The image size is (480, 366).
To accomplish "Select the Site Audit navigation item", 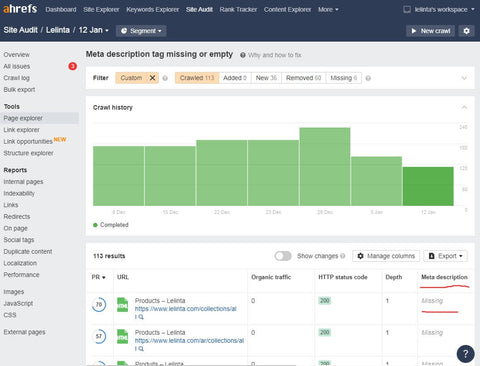I will click(x=199, y=10).
